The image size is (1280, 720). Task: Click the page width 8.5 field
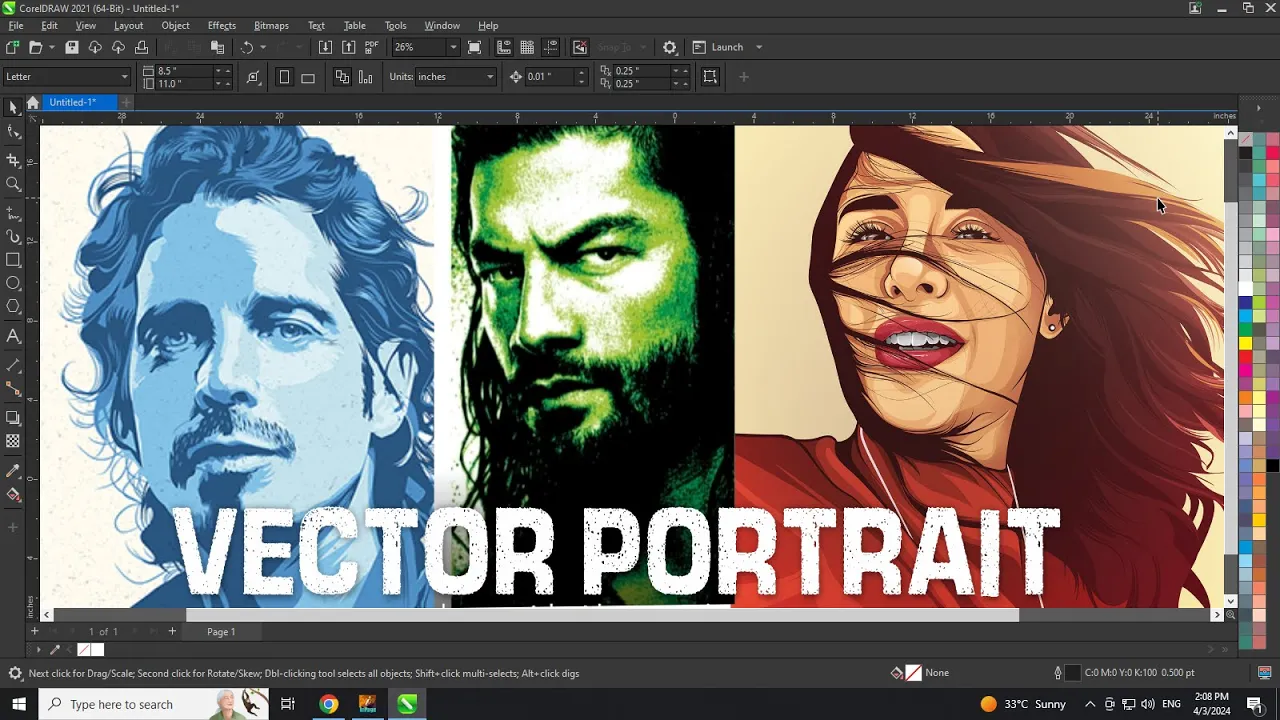click(x=183, y=71)
